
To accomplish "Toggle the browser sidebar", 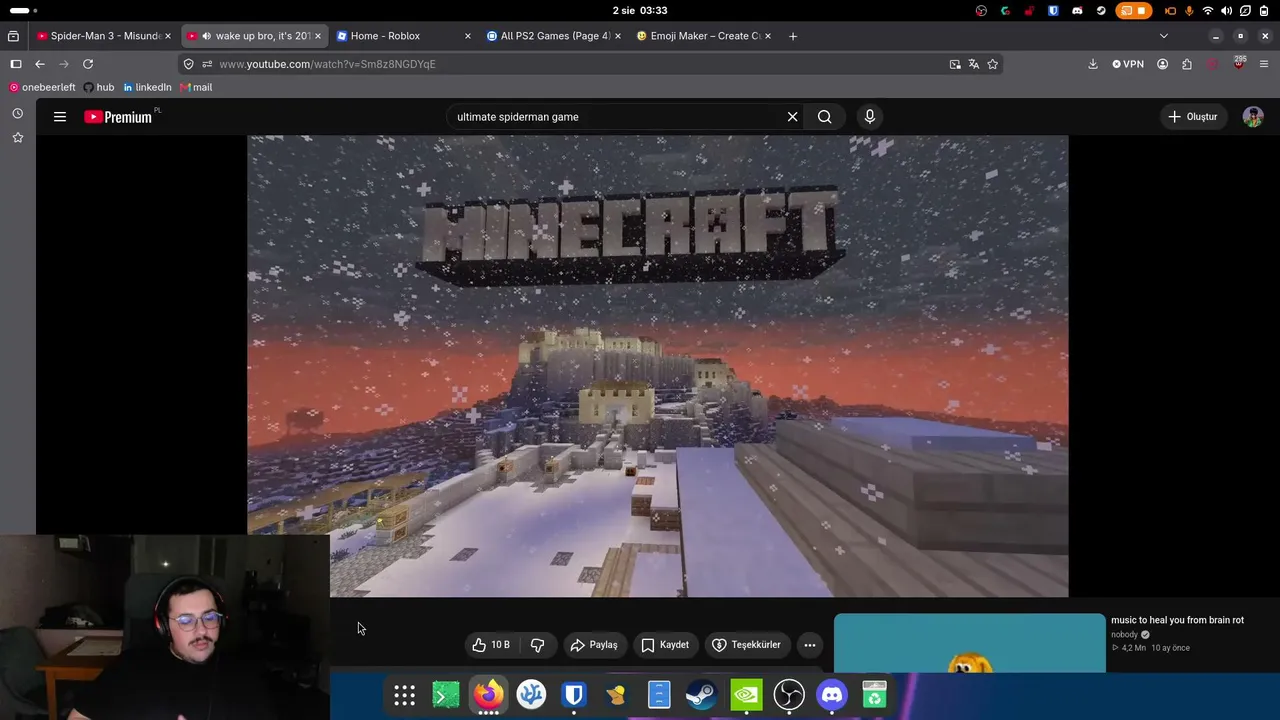I will coord(16,64).
